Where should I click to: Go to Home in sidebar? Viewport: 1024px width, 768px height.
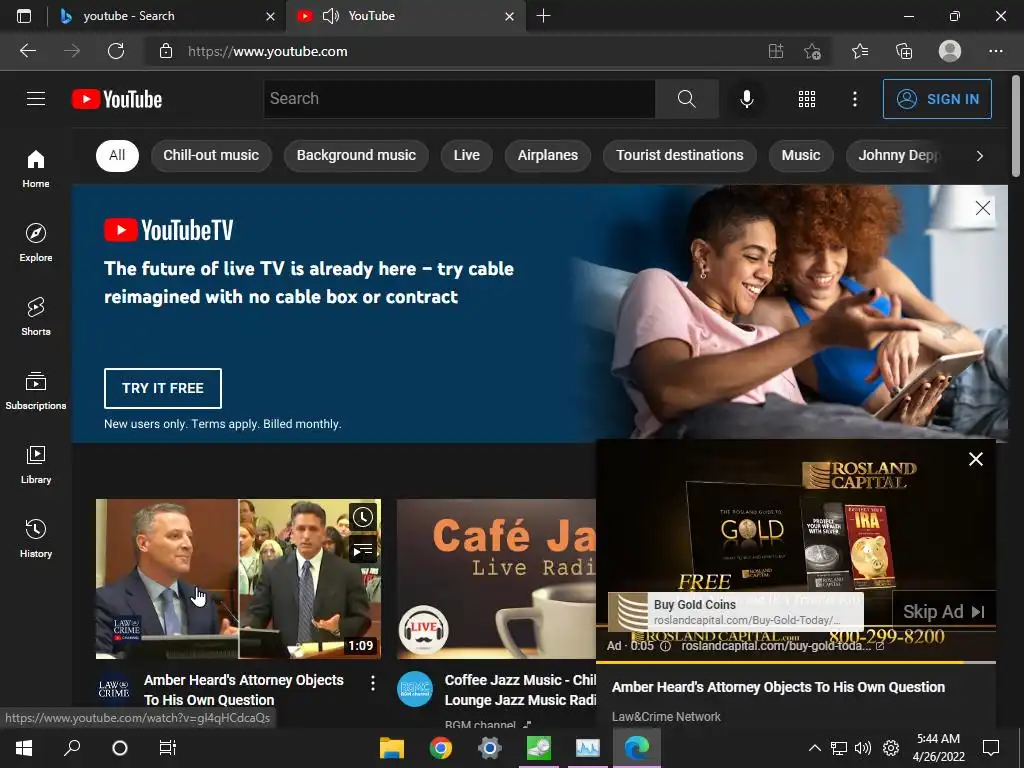[x=36, y=168]
